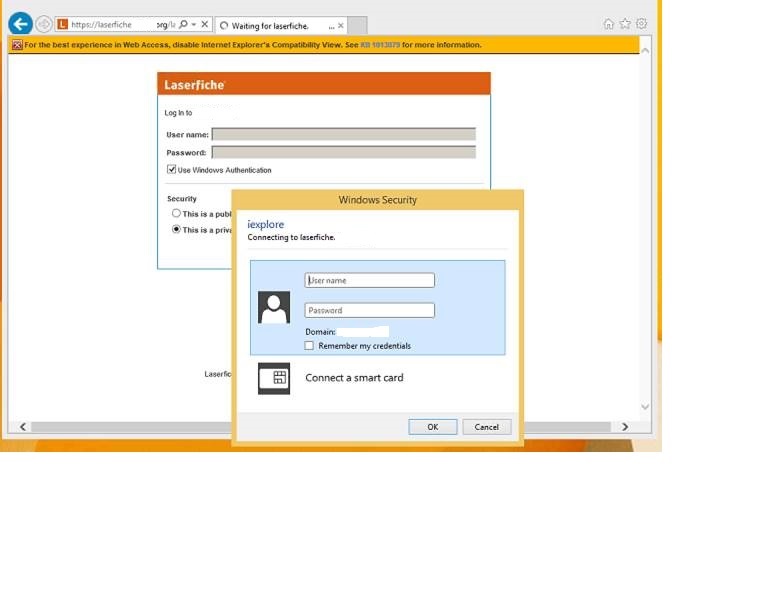Click the horizontal scrollbar right arrow

(625, 427)
